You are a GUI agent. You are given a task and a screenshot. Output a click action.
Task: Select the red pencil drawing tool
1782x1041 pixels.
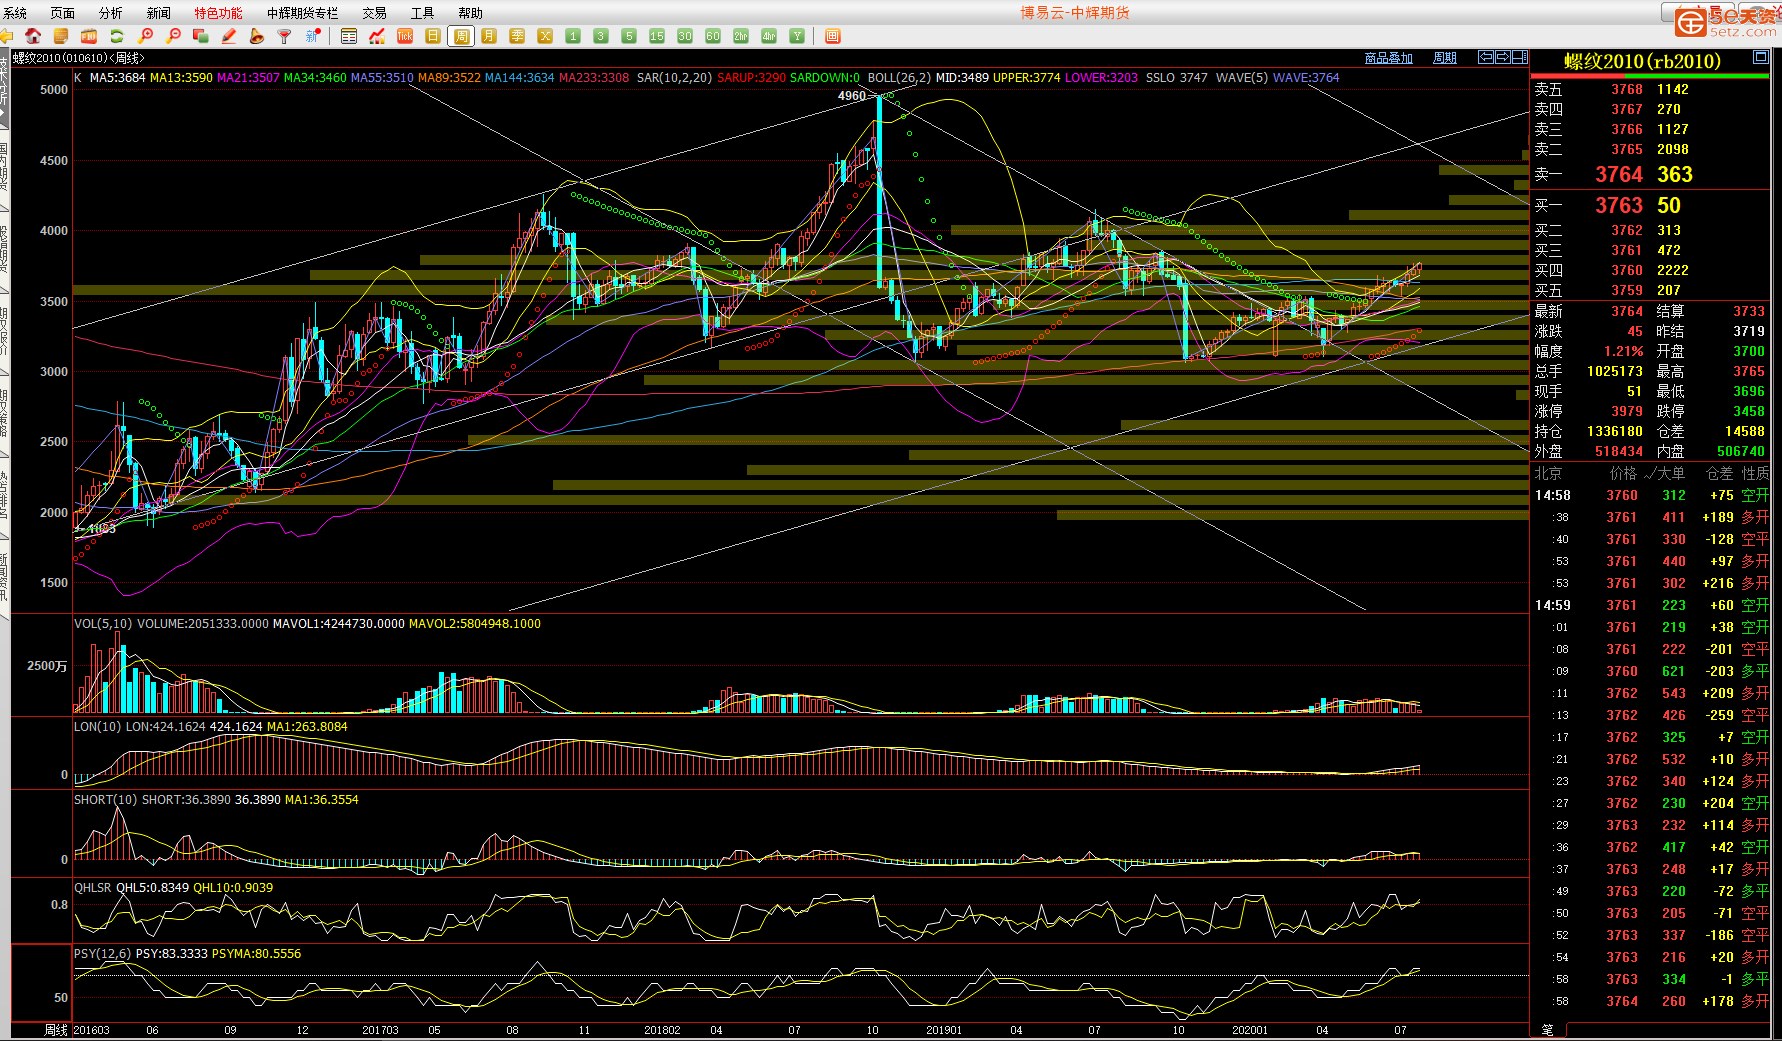229,36
